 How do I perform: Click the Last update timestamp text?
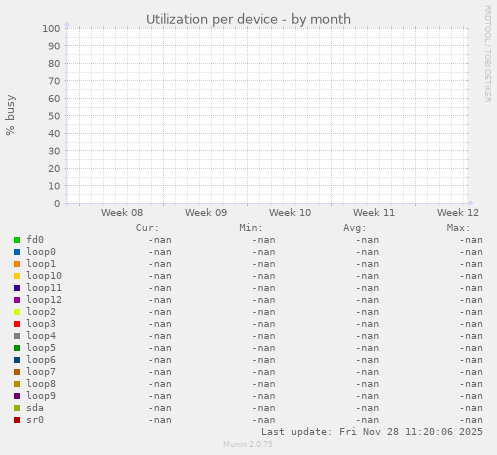pyautogui.click(x=372, y=432)
